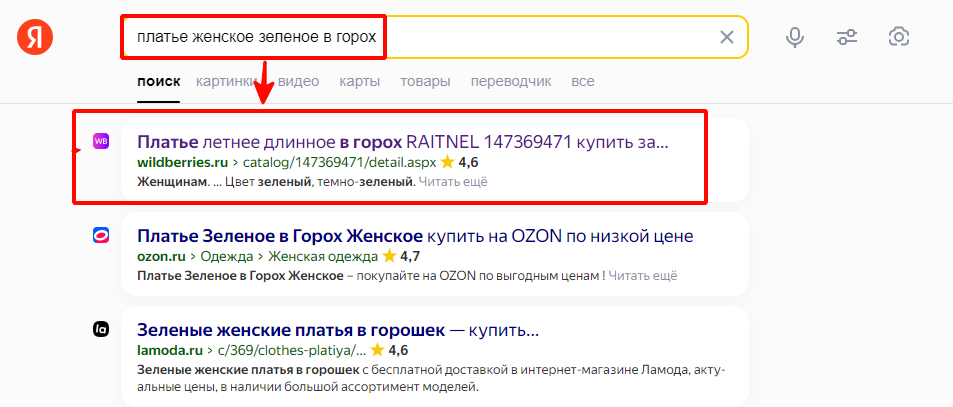
Task: Open the wildberries.ru domain link
Action: (182, 163)
